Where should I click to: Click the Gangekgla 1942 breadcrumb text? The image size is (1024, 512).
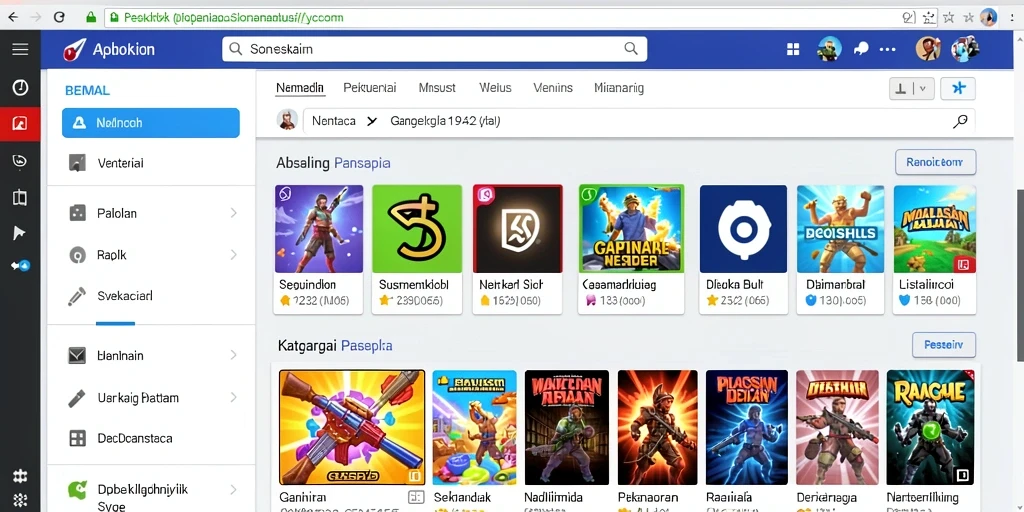click(x=445, y=121)
